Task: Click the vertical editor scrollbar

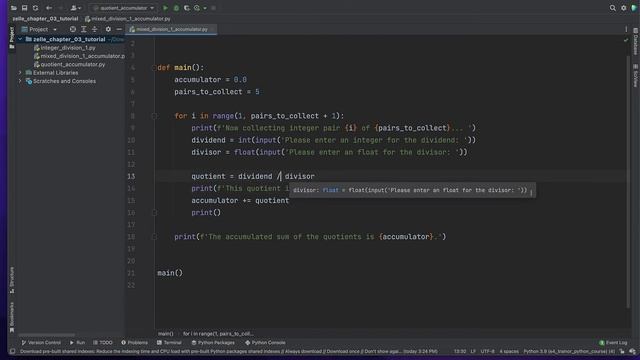Action: [x=628, y=182]
